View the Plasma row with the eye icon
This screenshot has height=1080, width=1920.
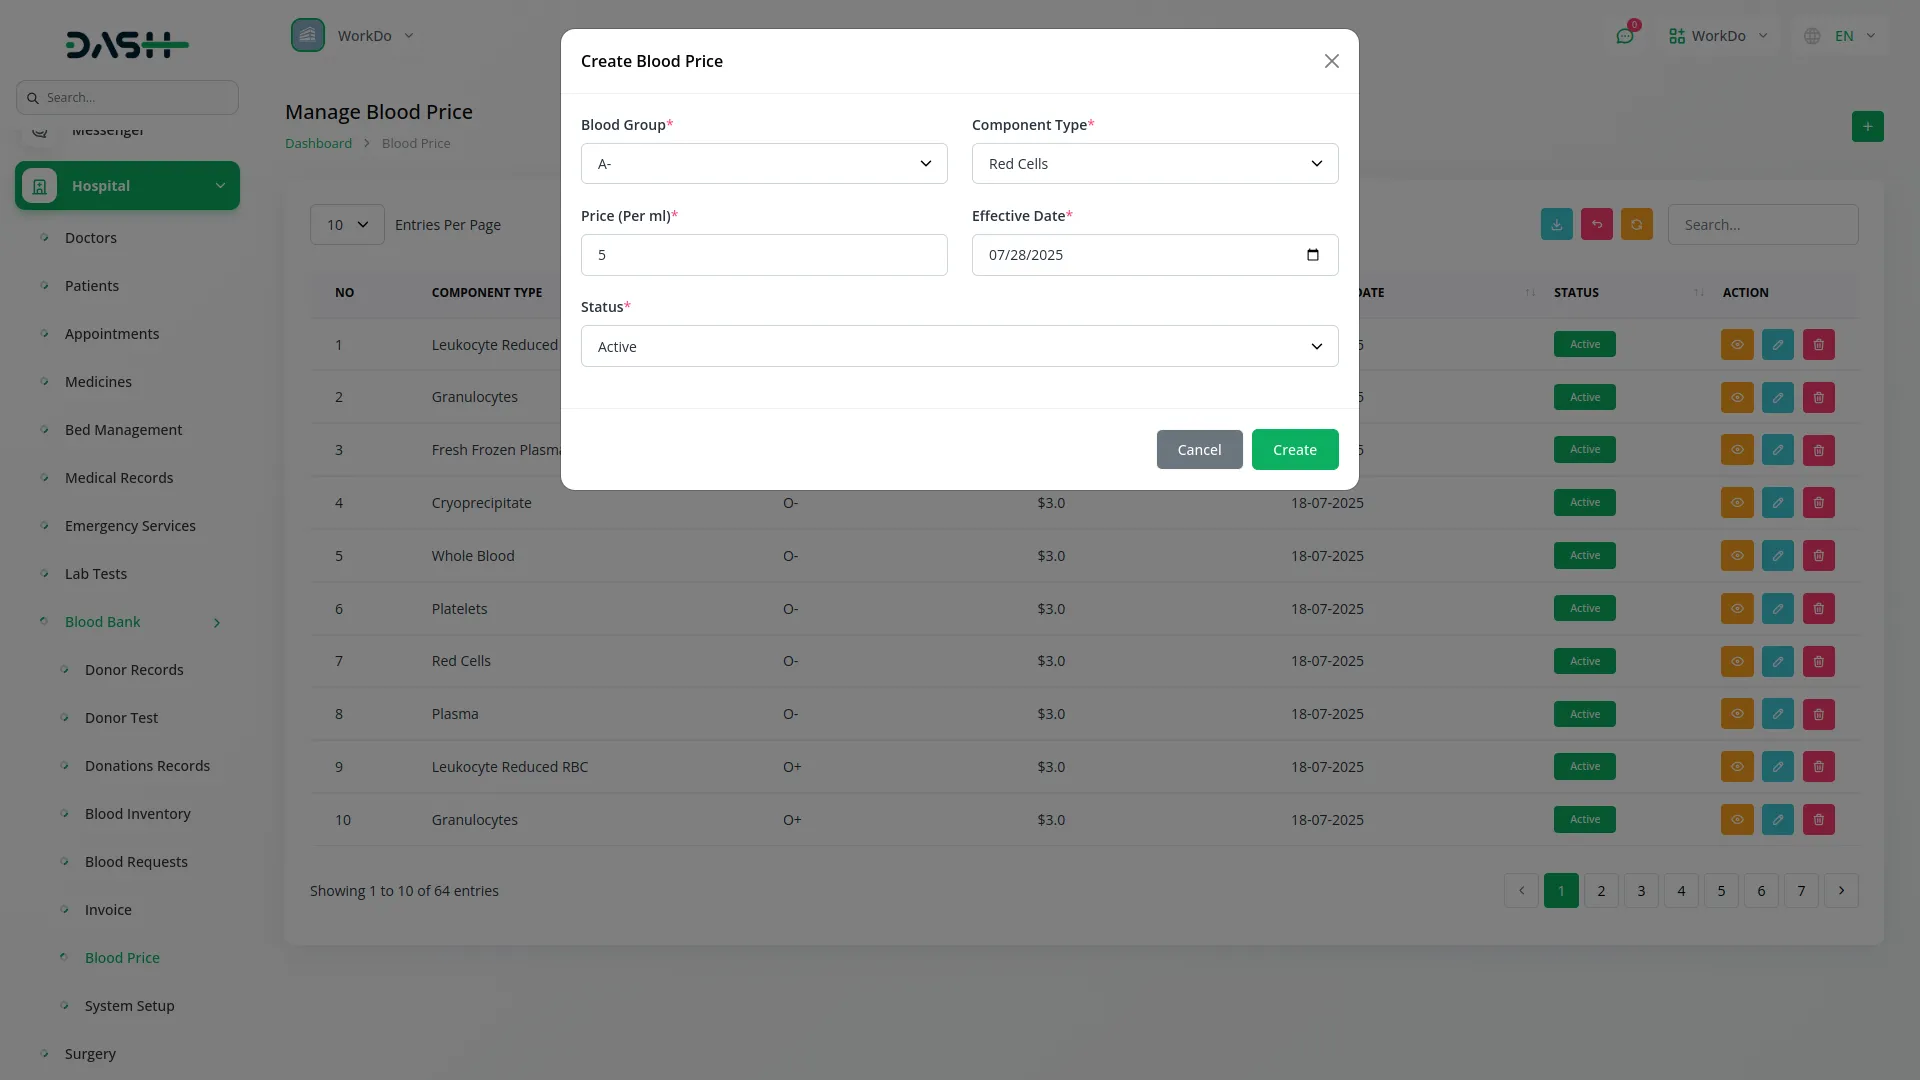tap(1737, 714)
